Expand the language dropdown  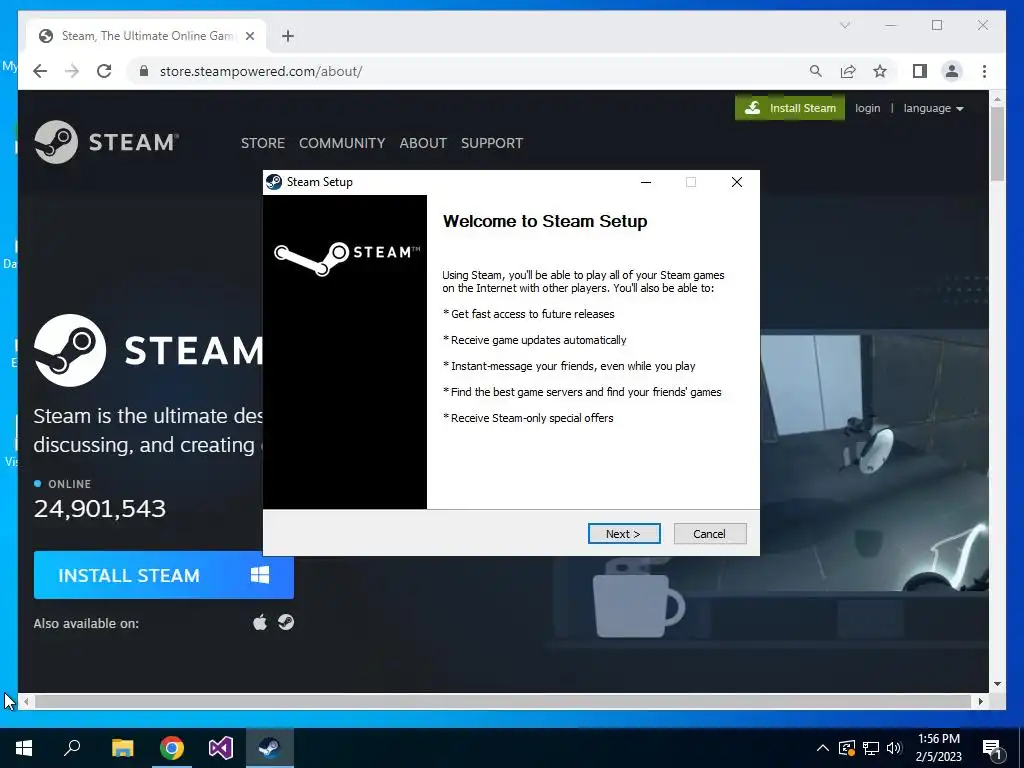click(933, 108)
